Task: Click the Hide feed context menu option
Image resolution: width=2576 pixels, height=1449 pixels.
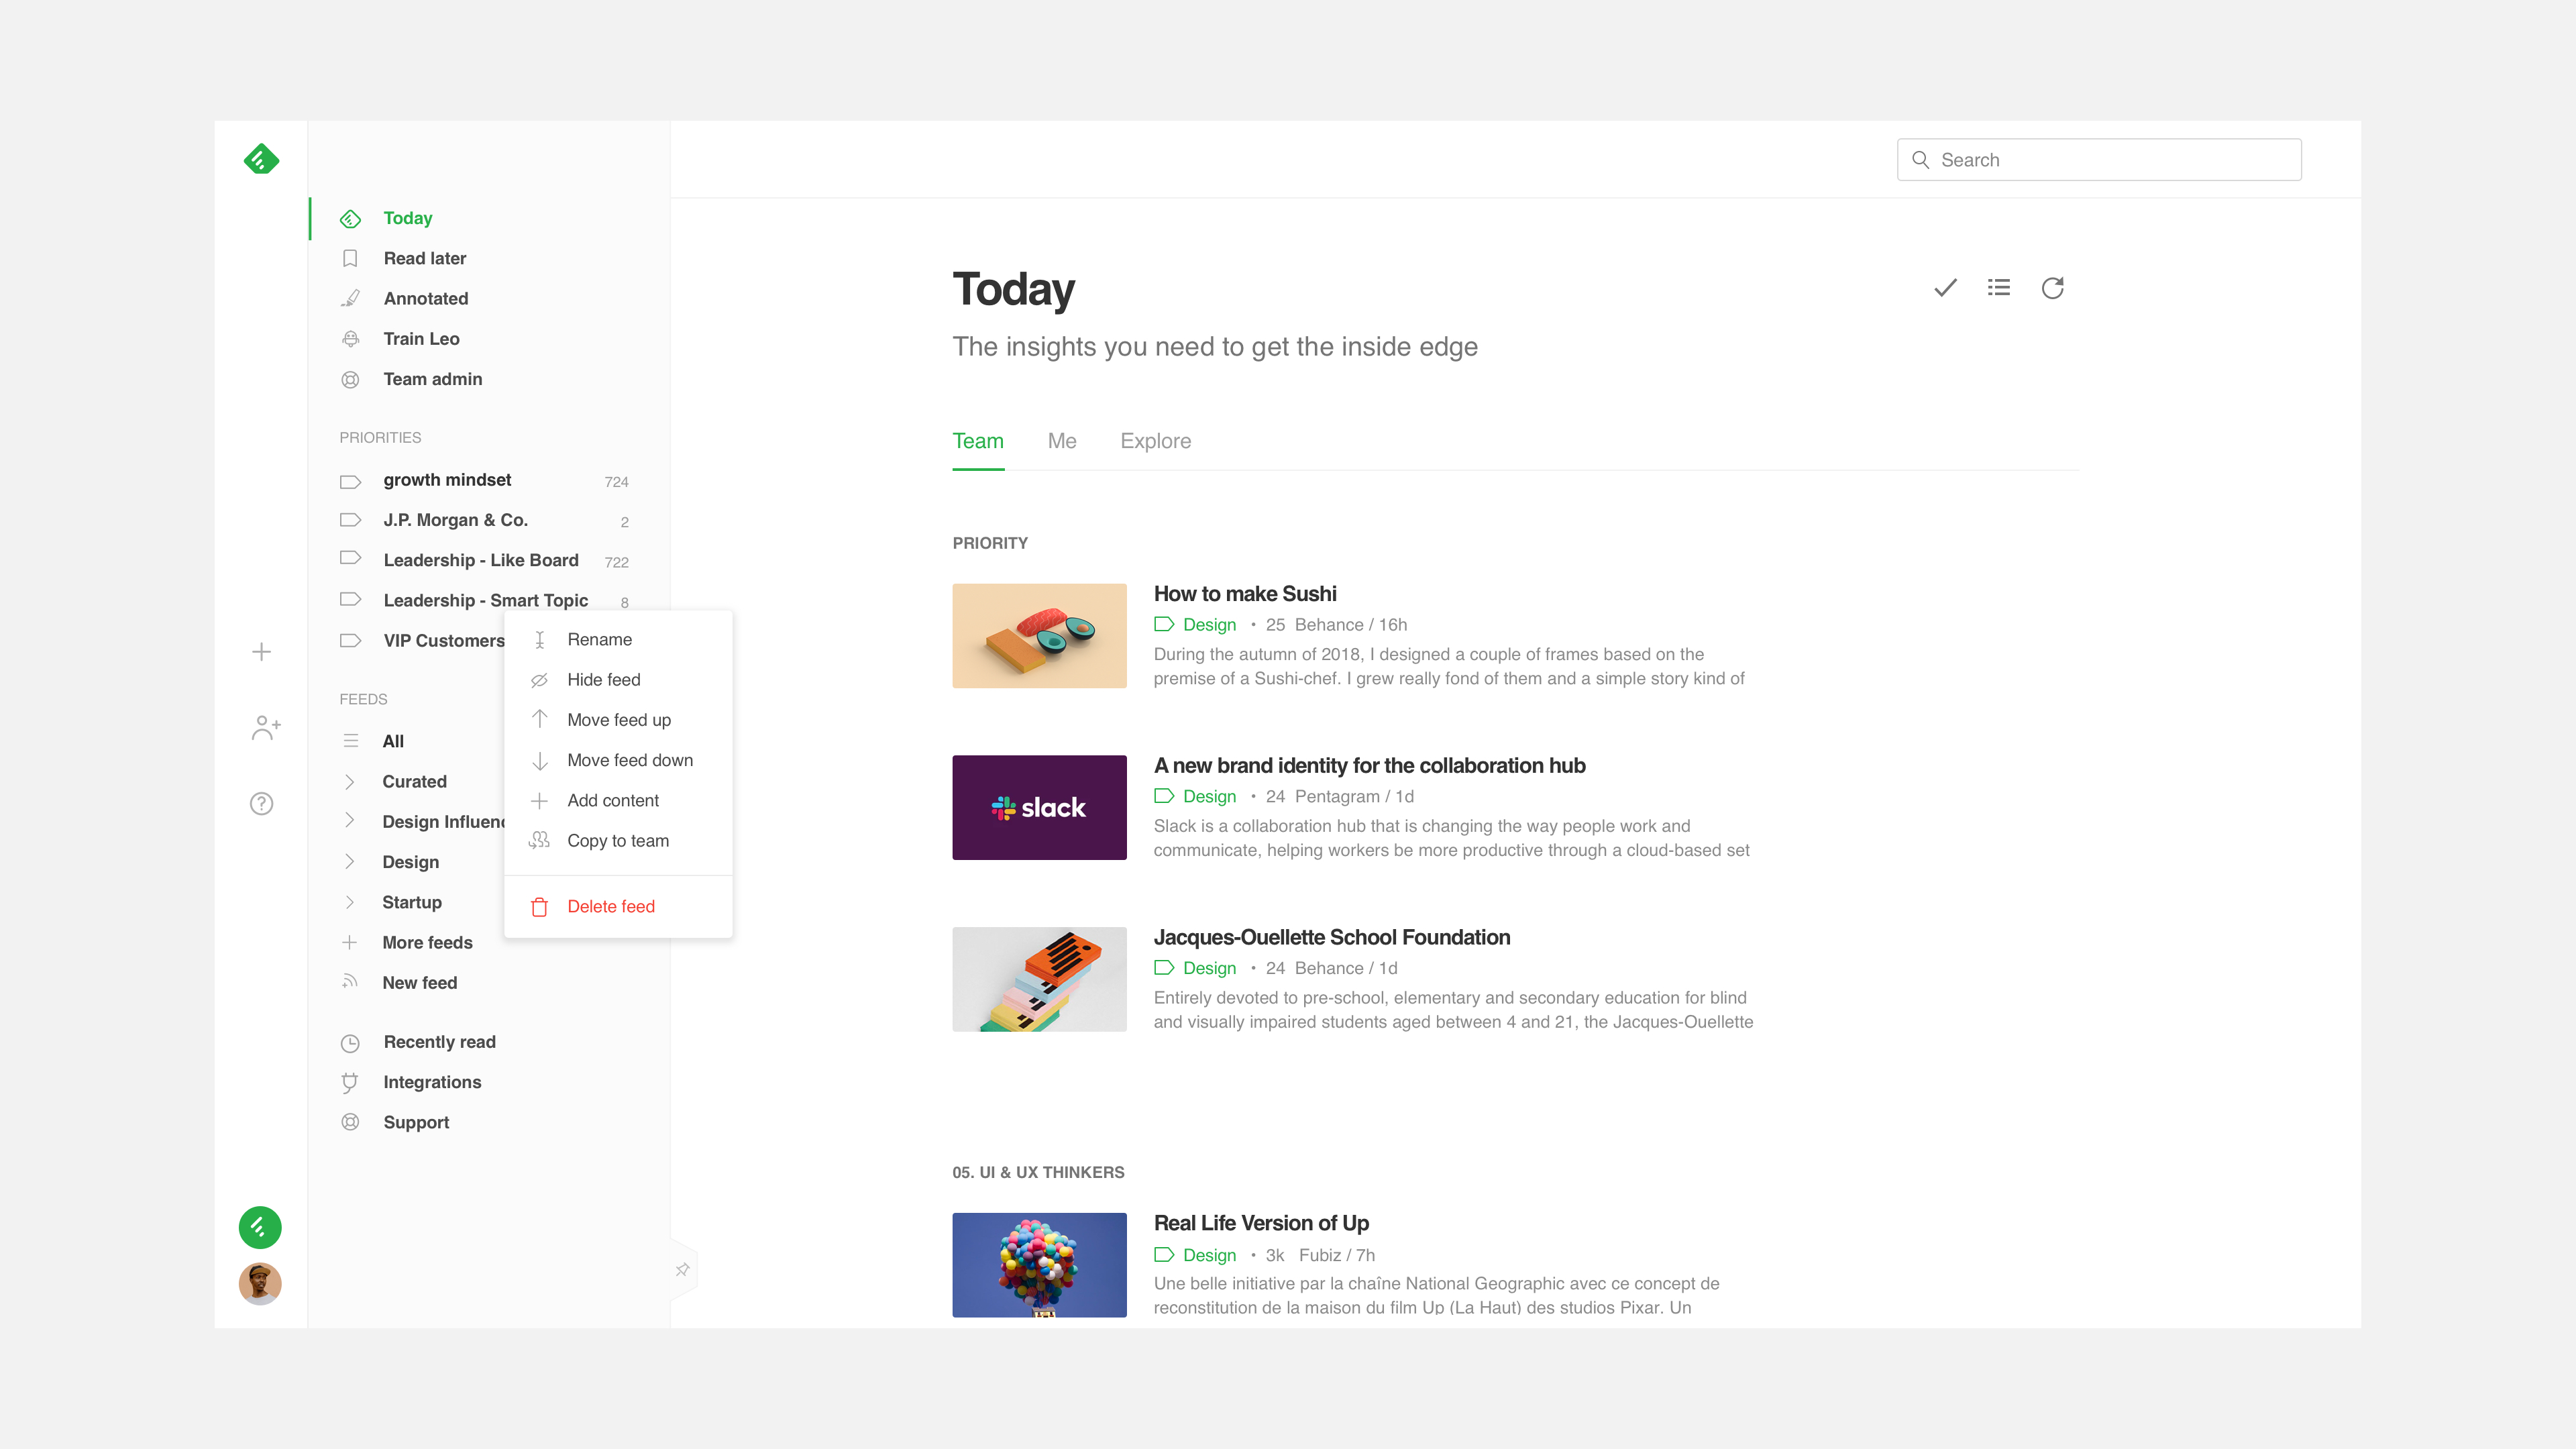Action: [603, 680]
